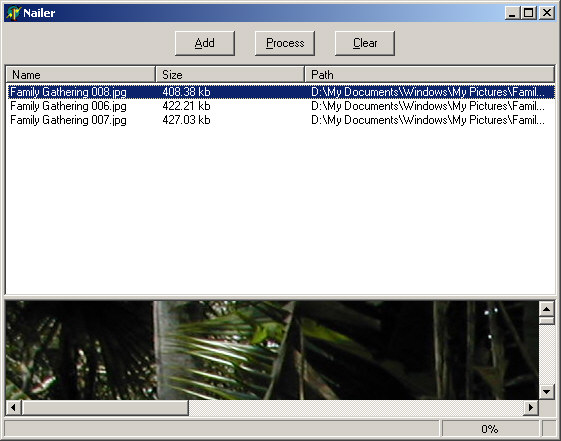Sort list by Path column header
The image size is (561, 441).
tap(429, 74)
